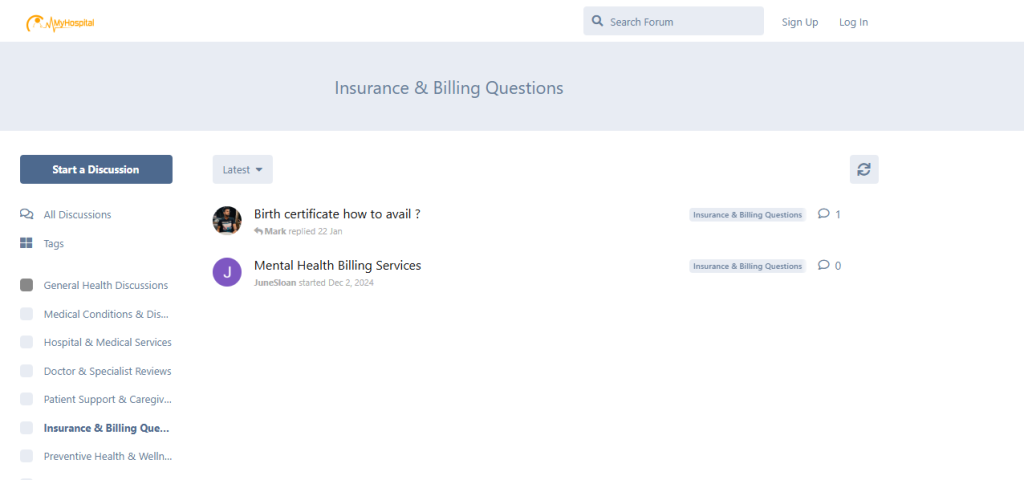Click the Preventive Health tag square icon
The image size is (1024, 480).
click(x=26, y=456)
